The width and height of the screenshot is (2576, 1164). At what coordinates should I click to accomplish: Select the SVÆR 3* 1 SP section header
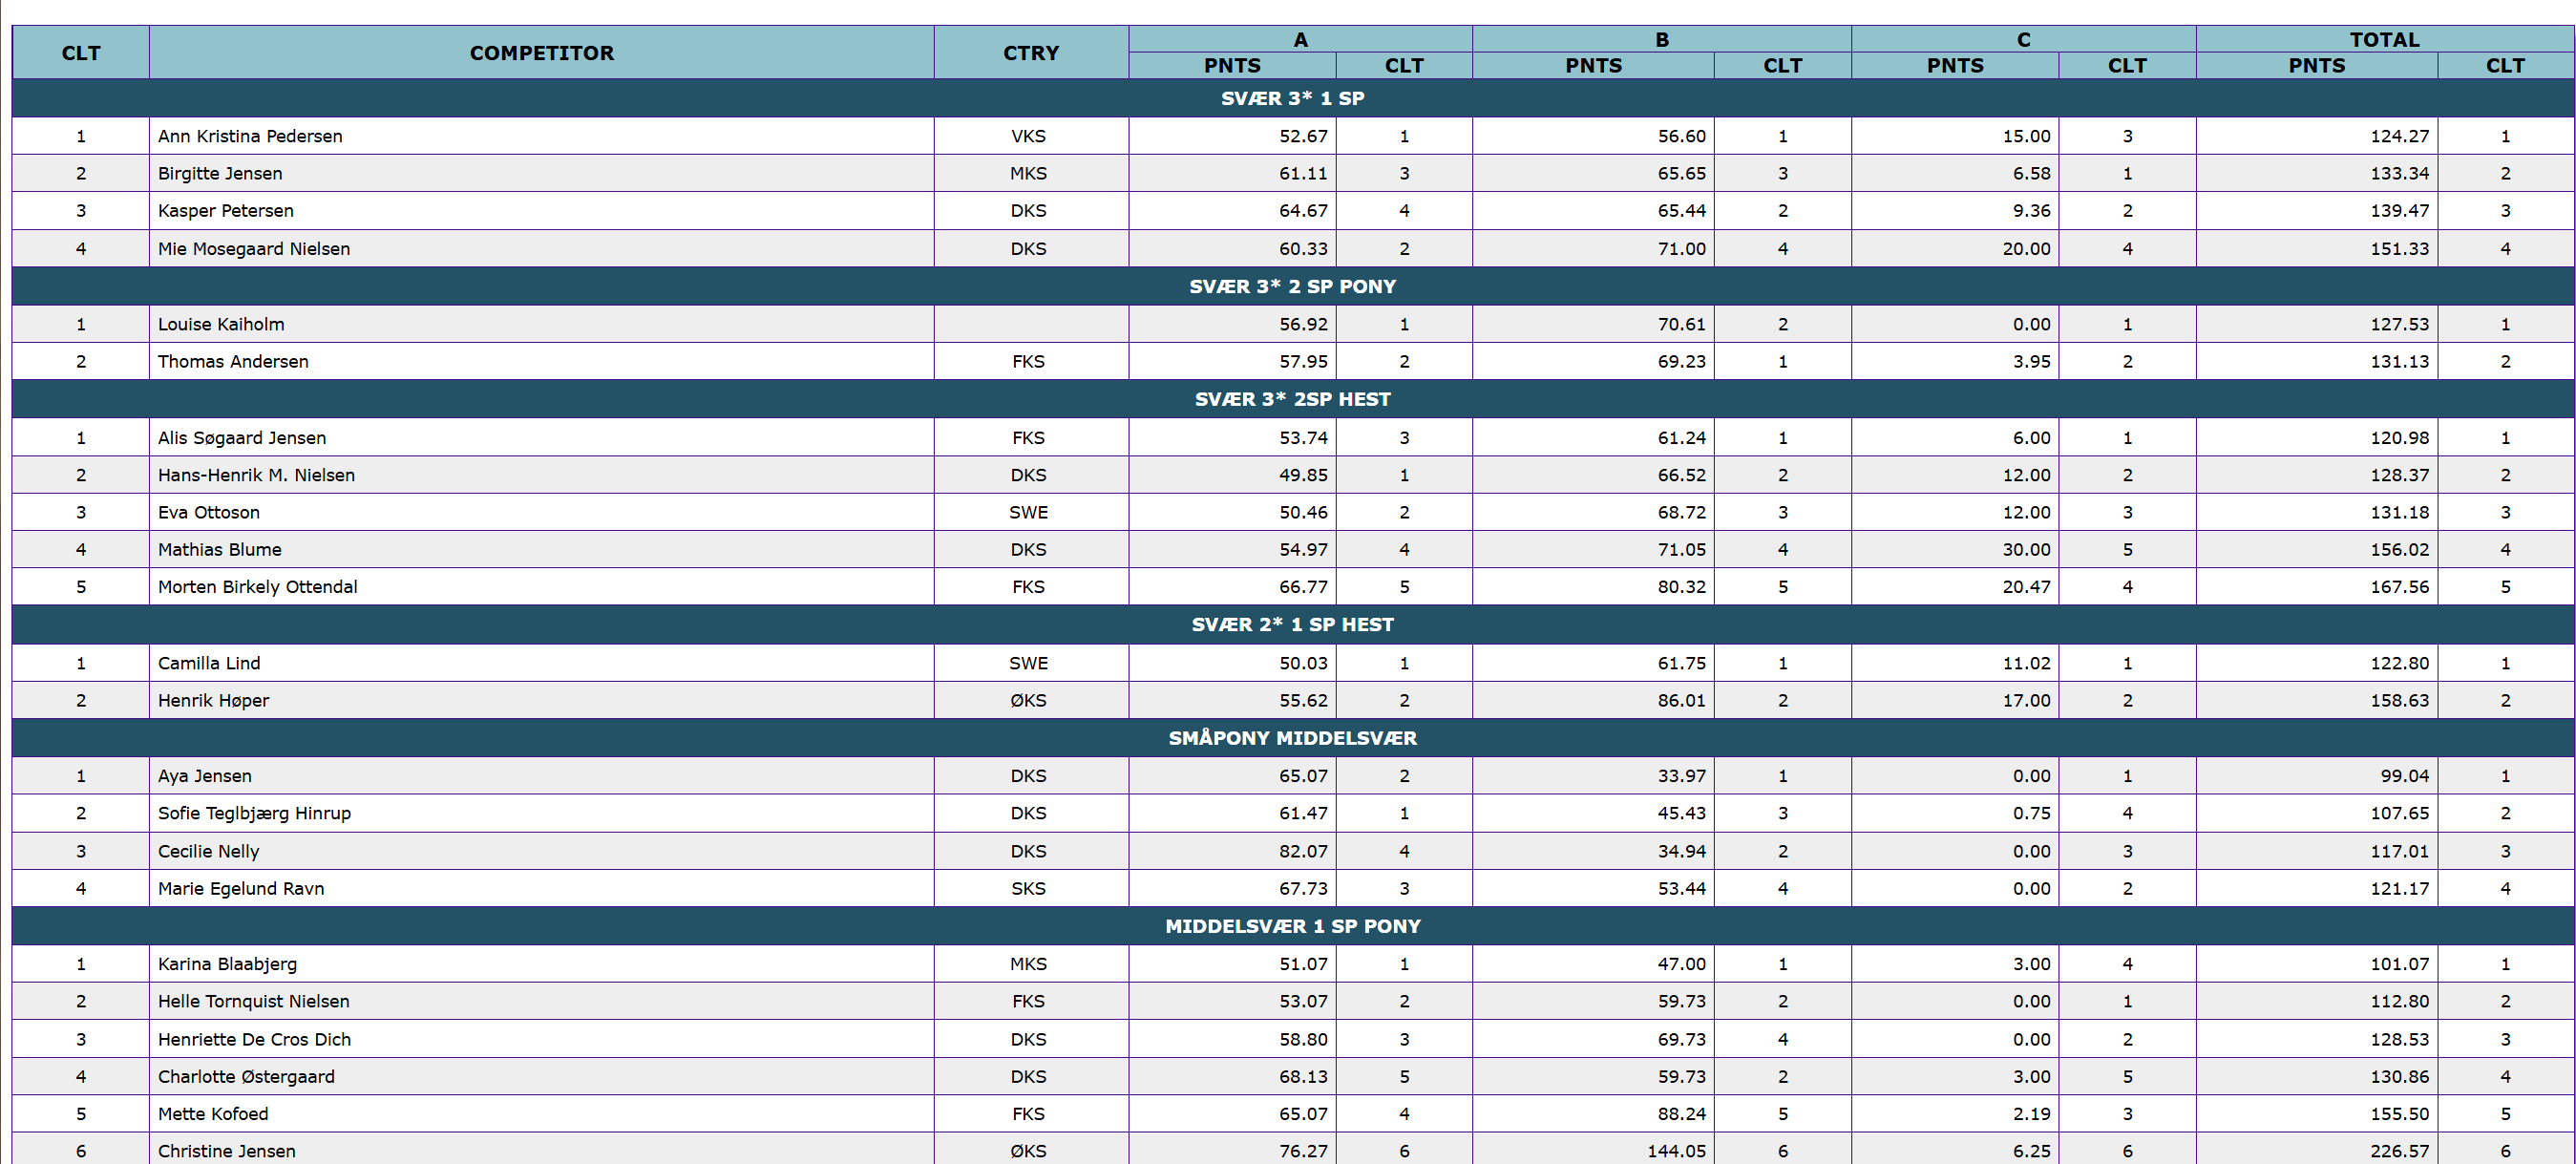point(1292,98)
